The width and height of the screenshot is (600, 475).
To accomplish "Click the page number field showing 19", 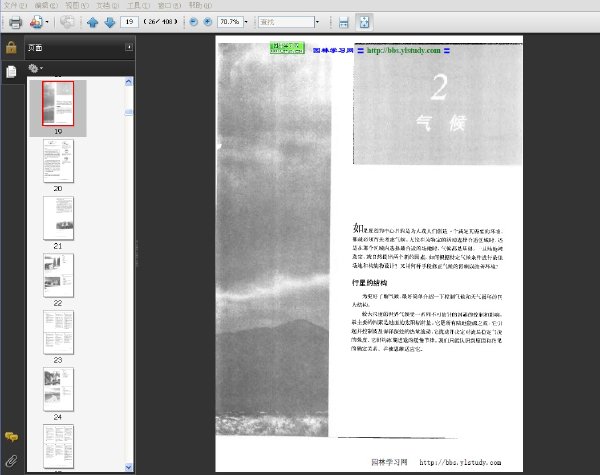I will click(129, 22).
